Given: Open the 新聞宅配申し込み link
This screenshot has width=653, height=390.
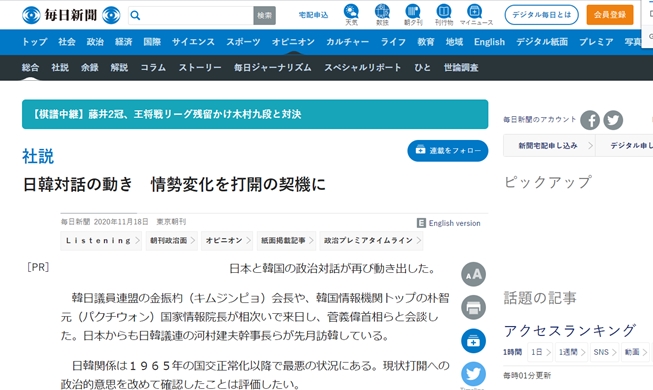Looking at the screenshot, I should (x=549, y=145).
